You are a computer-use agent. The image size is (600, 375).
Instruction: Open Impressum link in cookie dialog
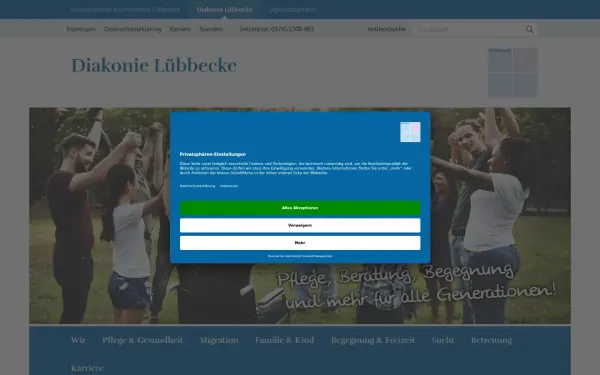tap(229, 186)
